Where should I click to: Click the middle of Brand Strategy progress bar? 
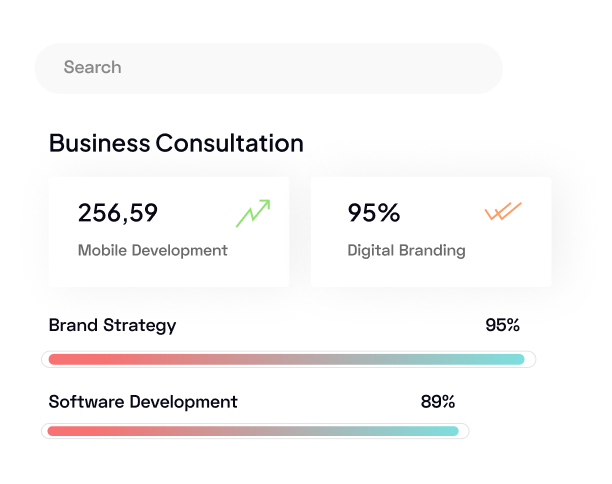(287, 359)
